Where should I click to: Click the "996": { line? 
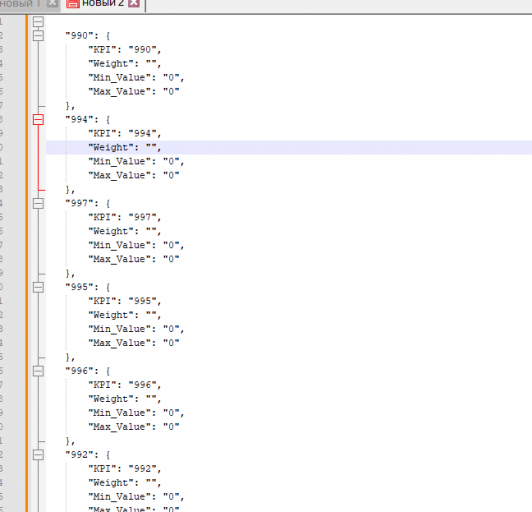tap(88, 371)
